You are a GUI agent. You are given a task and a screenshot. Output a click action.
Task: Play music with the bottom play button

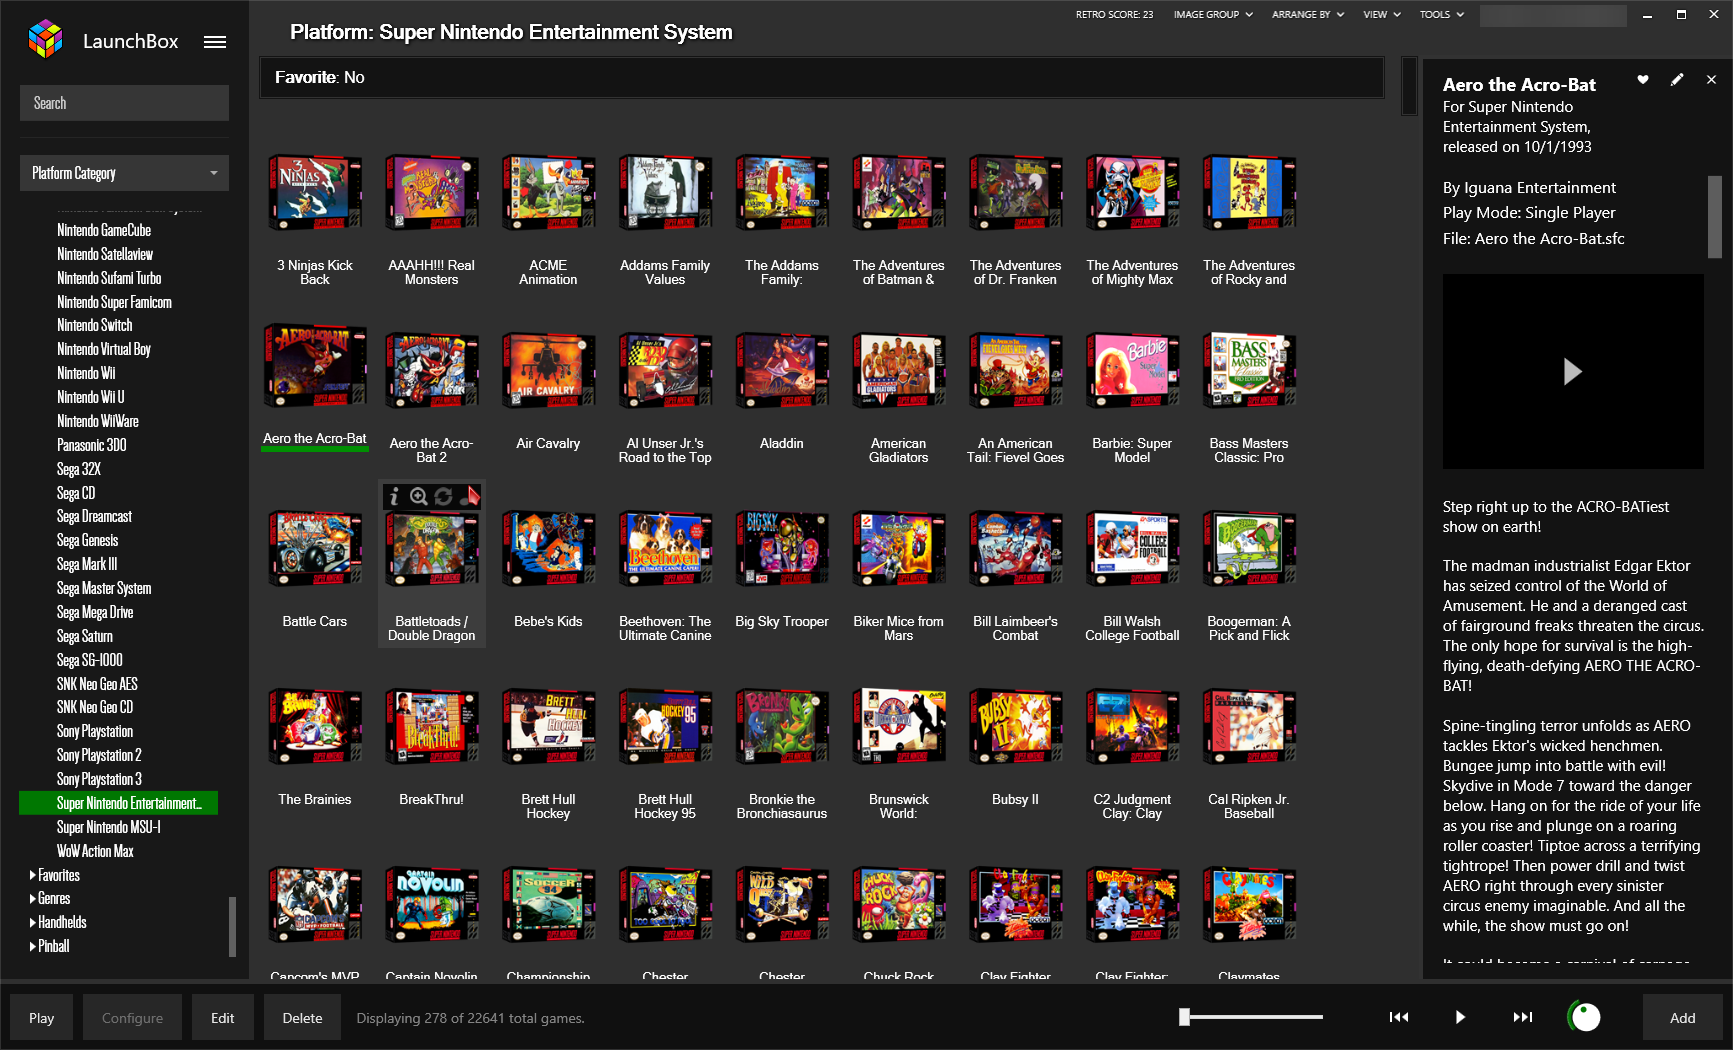pyautogui.click(x=1460, y=1017)
